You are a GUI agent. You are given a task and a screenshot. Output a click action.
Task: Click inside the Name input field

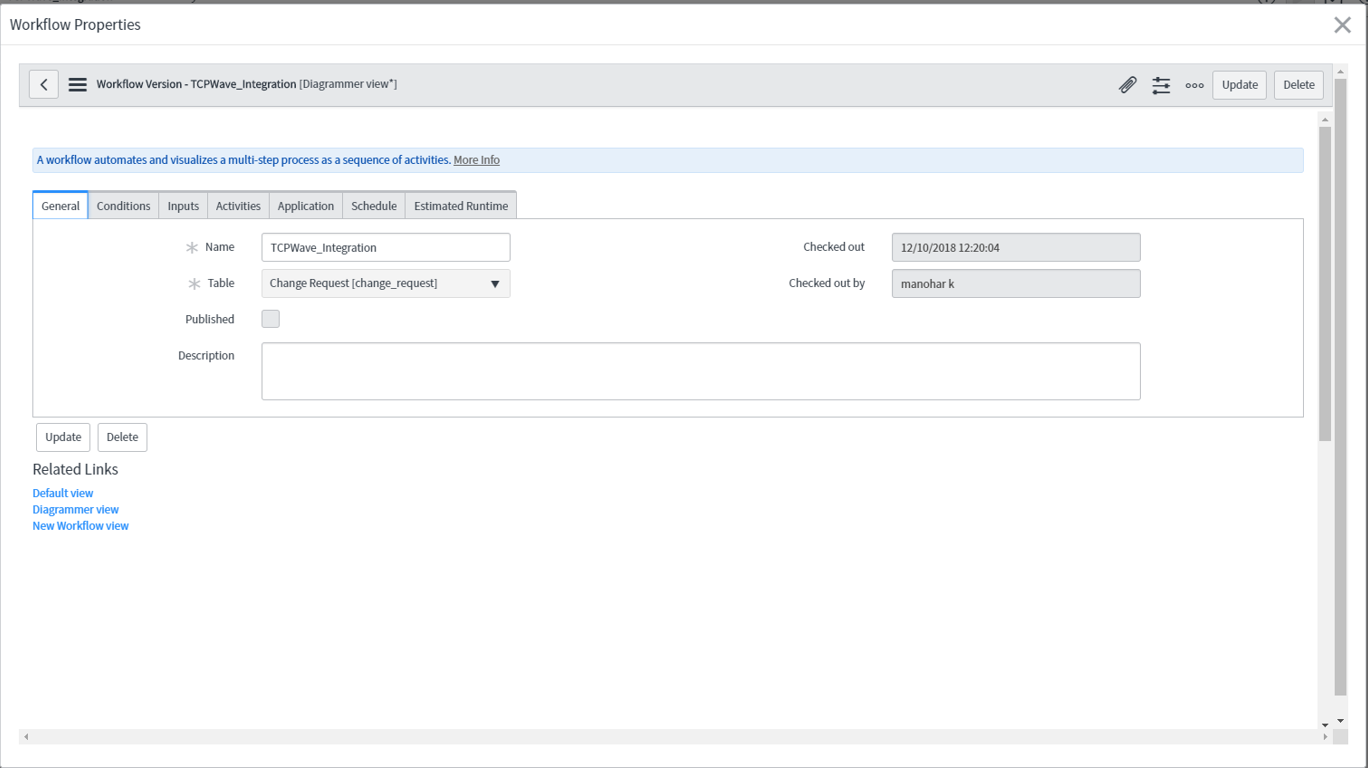[x=385, y=247]
